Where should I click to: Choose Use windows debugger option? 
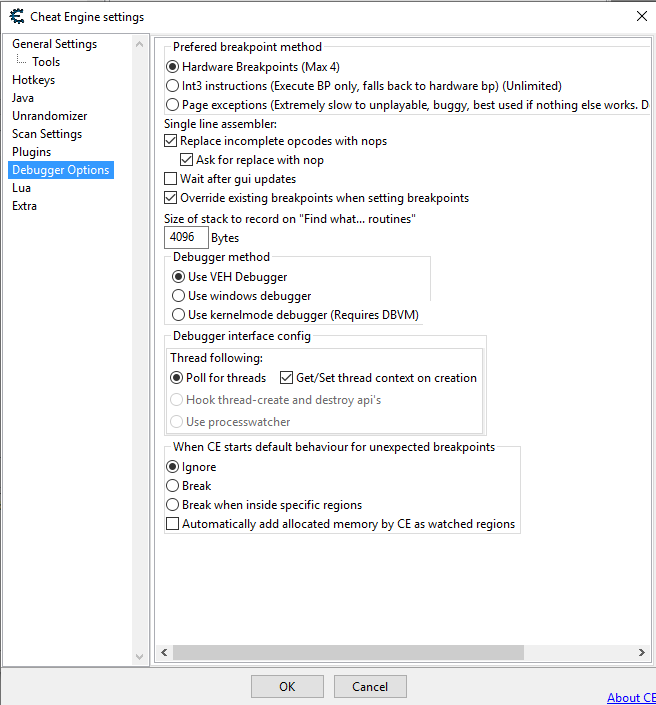(179, 296)
